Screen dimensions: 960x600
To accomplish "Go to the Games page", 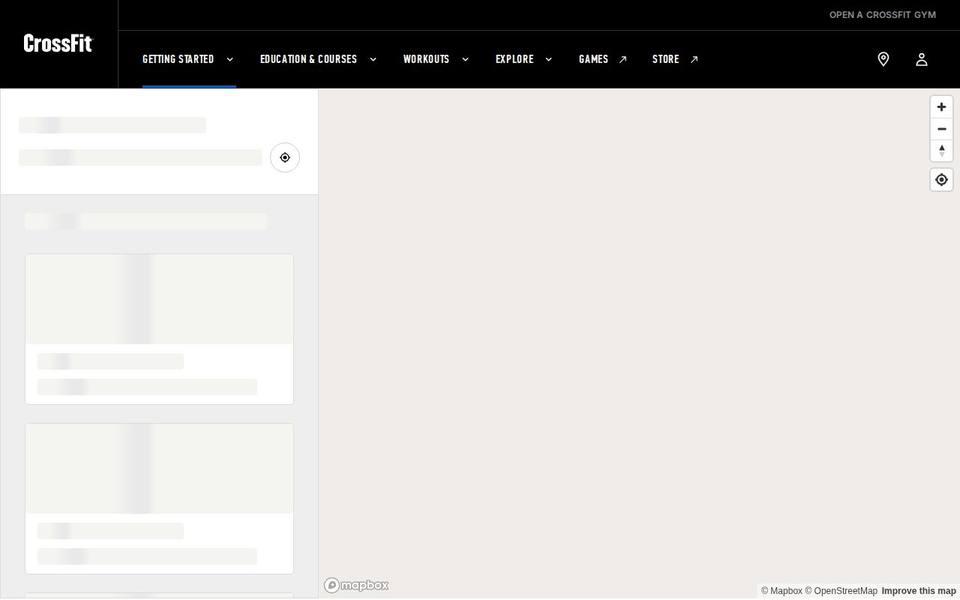I will (x=593, y=59).
